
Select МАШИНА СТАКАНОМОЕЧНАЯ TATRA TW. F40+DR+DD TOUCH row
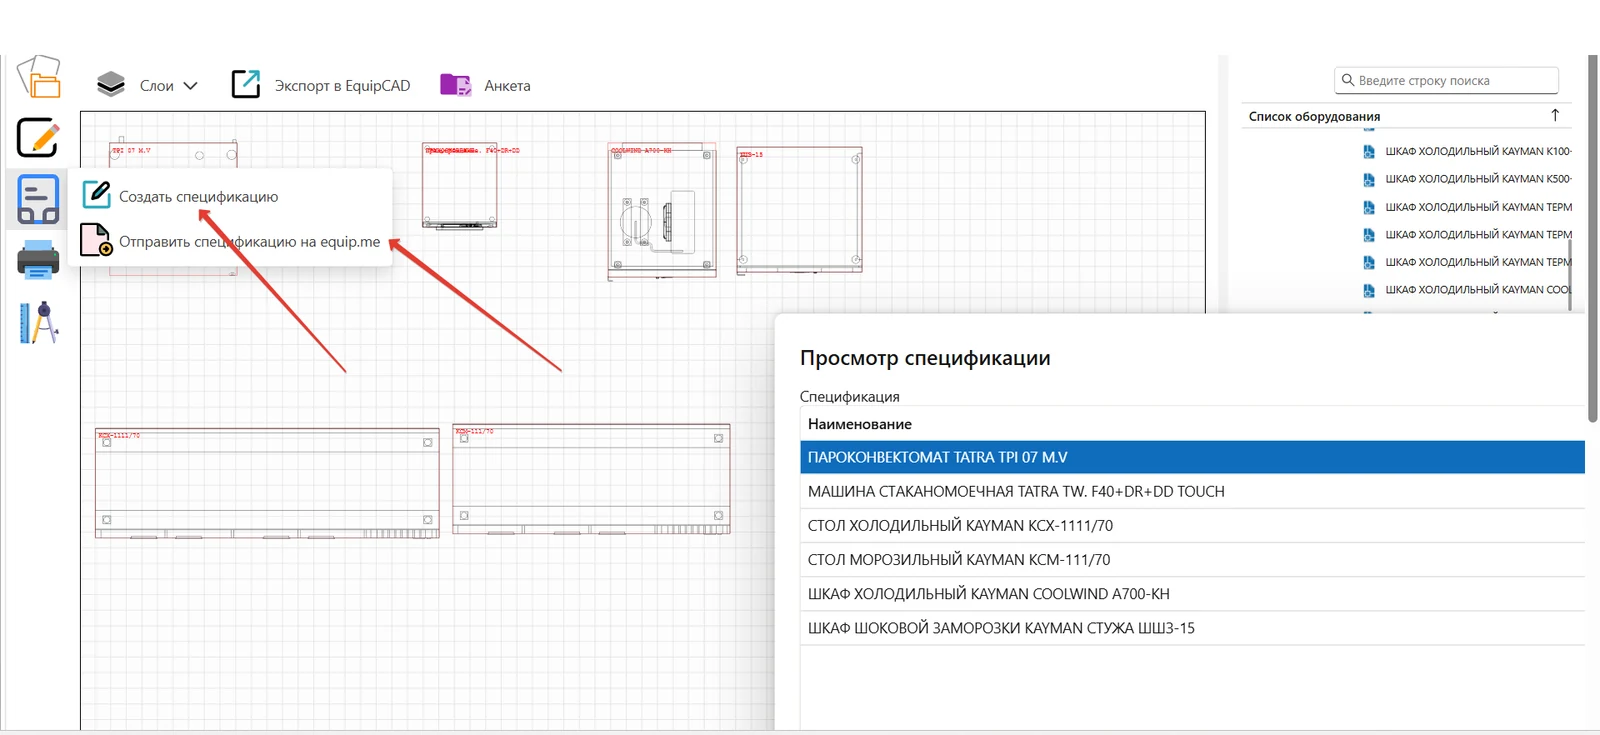click(x=1192, y=491)
